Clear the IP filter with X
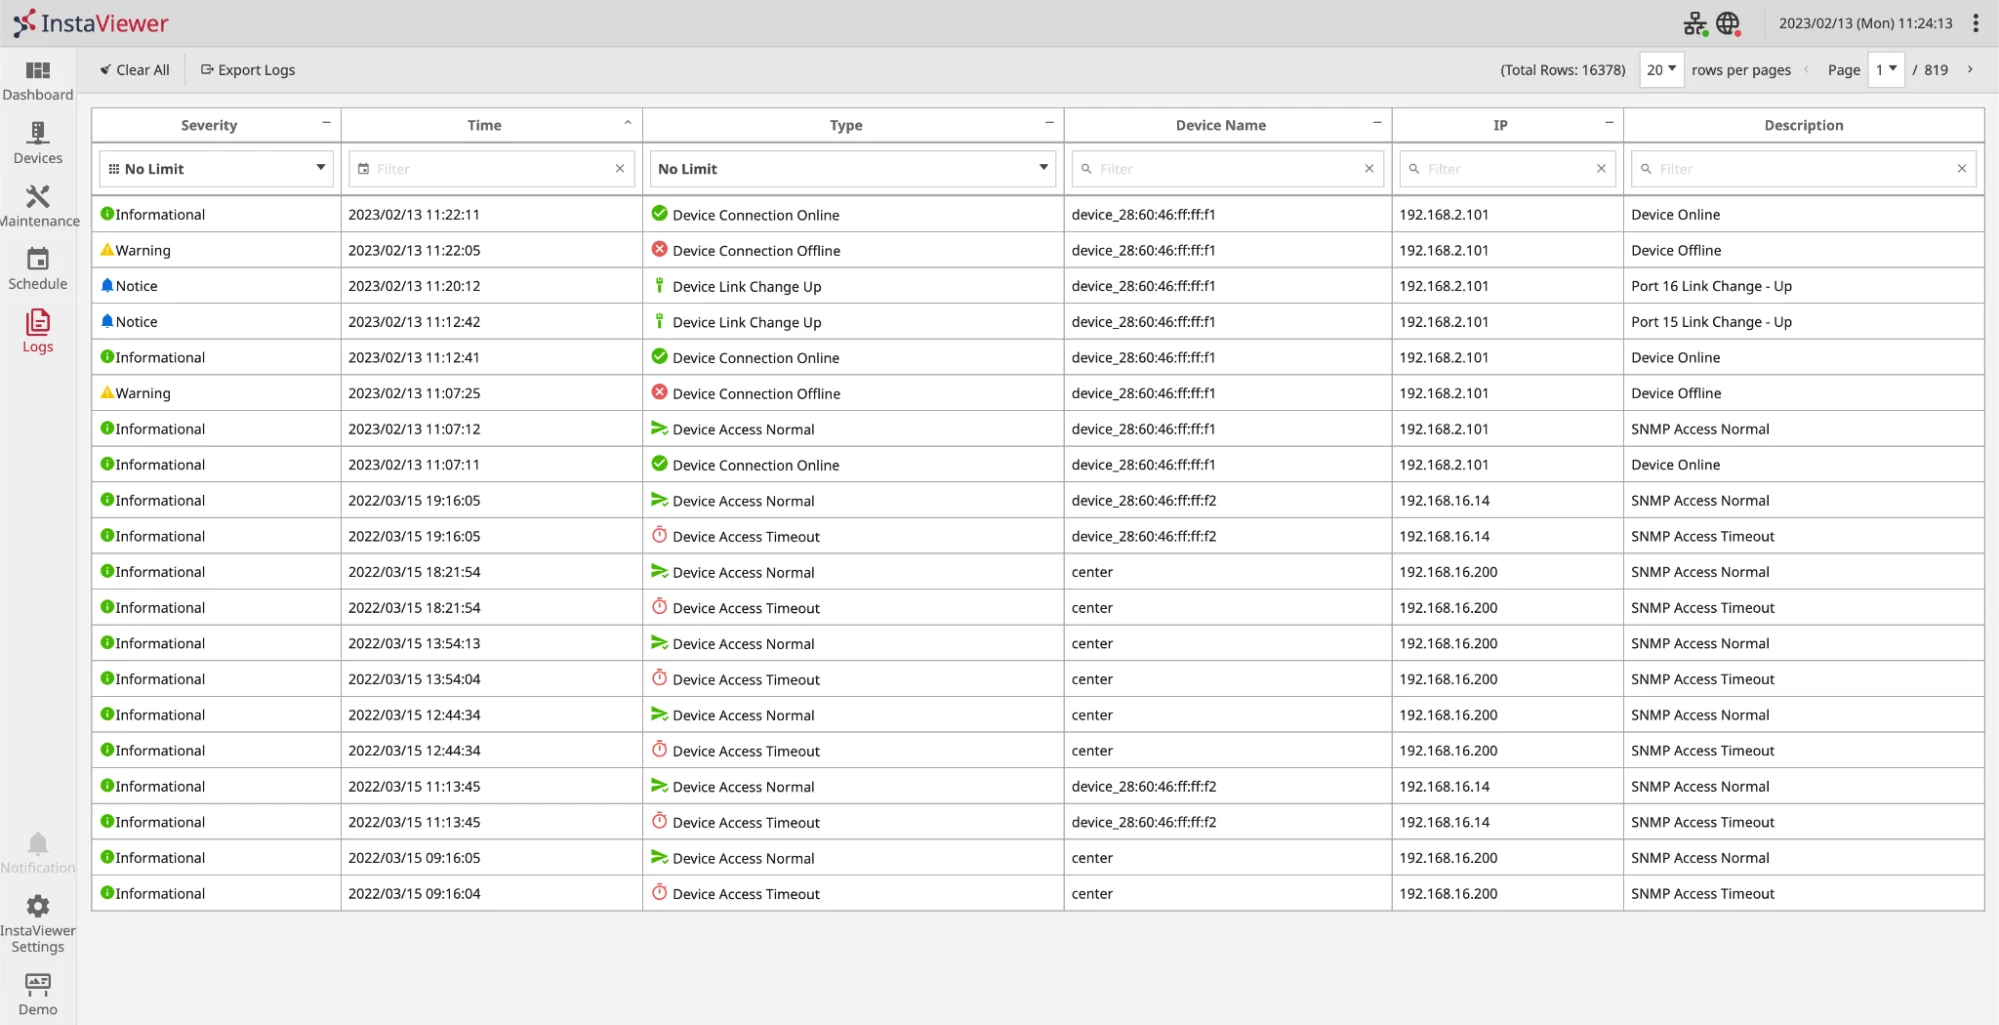The height and width of the screenshot is (1025, 1999). coord(1601,169)
